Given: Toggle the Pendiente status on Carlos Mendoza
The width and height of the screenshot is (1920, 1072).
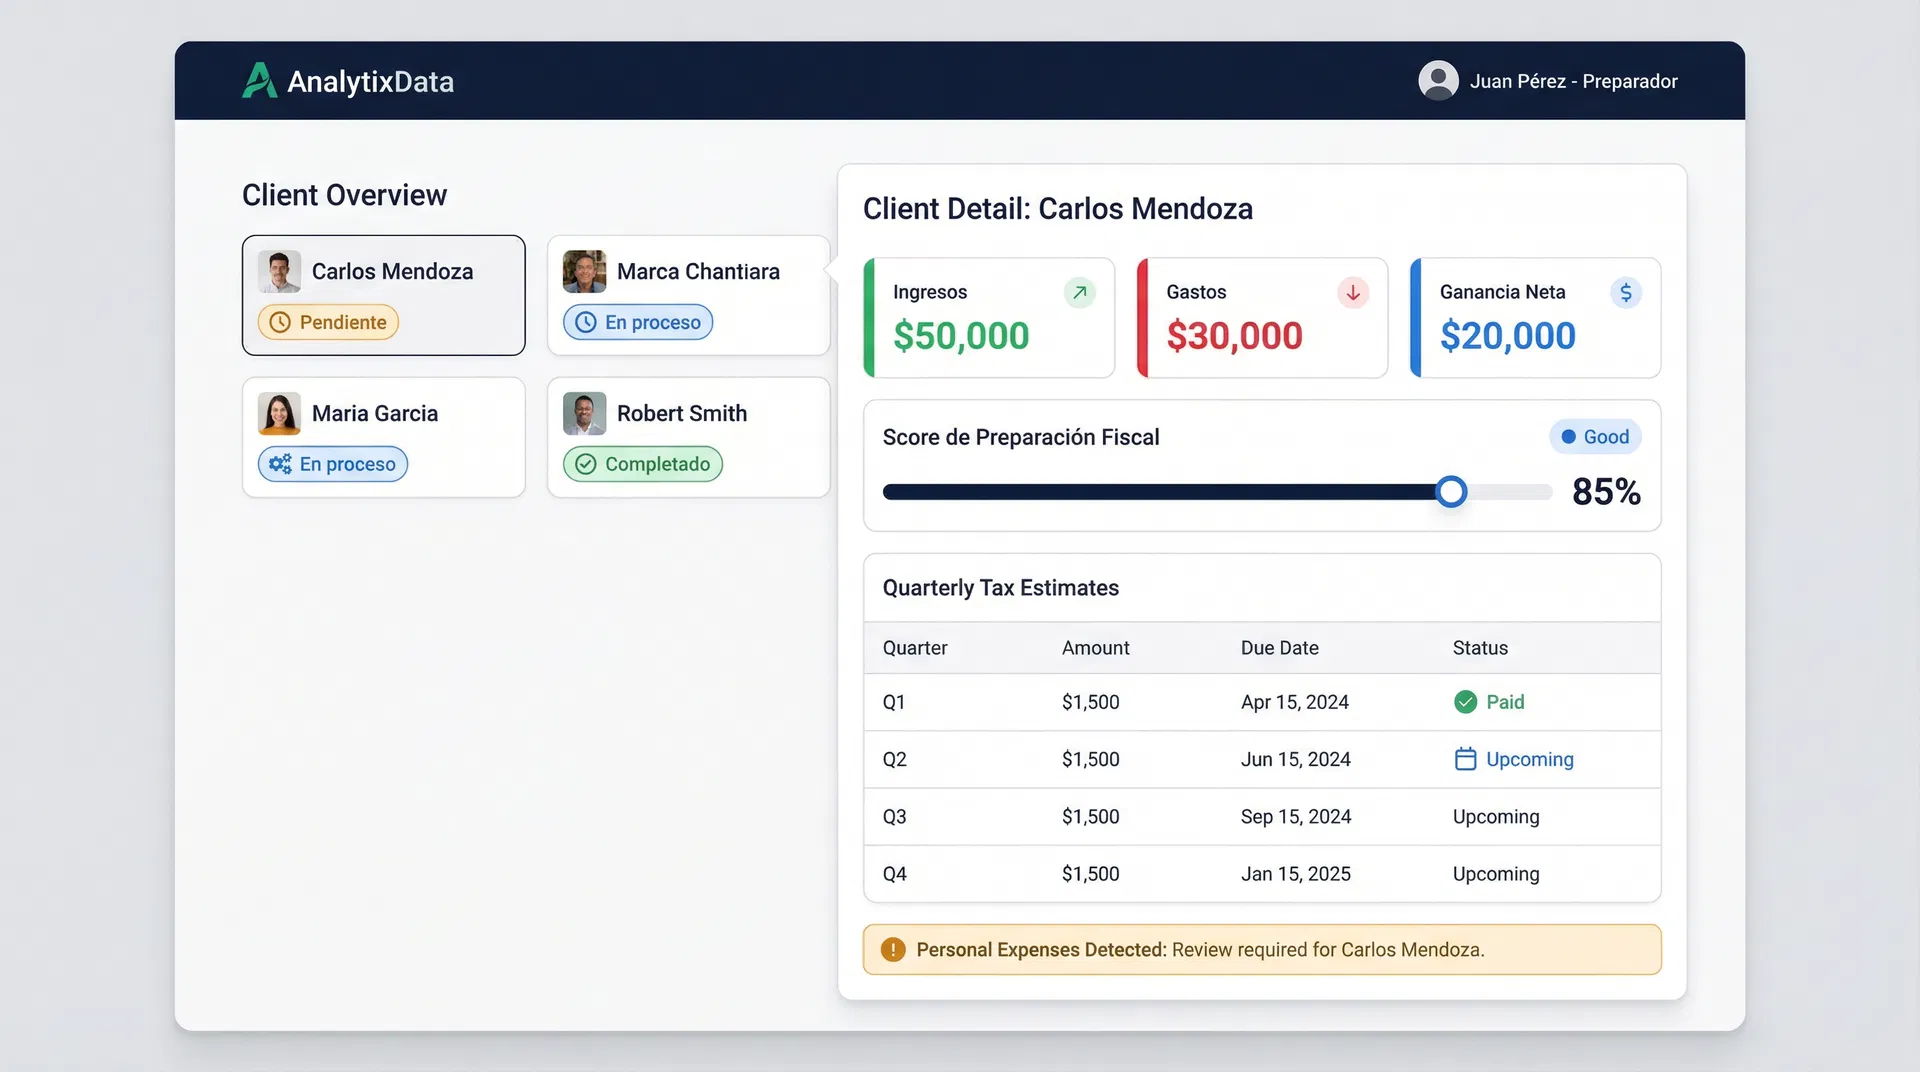Looking at the screenshot, I should (x=327, y=322).
